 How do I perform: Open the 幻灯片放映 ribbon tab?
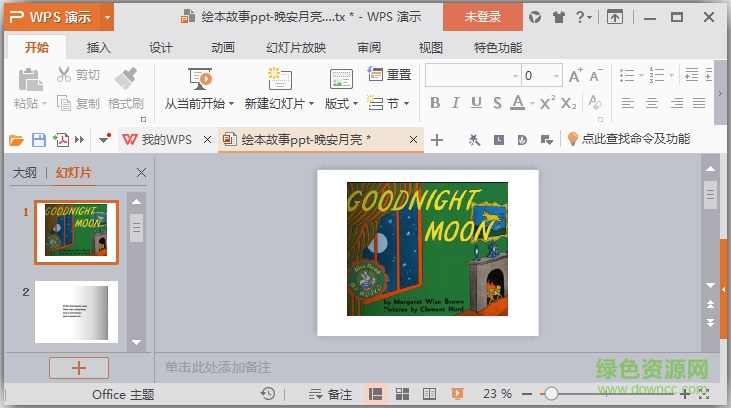click(x=296, y=47)
